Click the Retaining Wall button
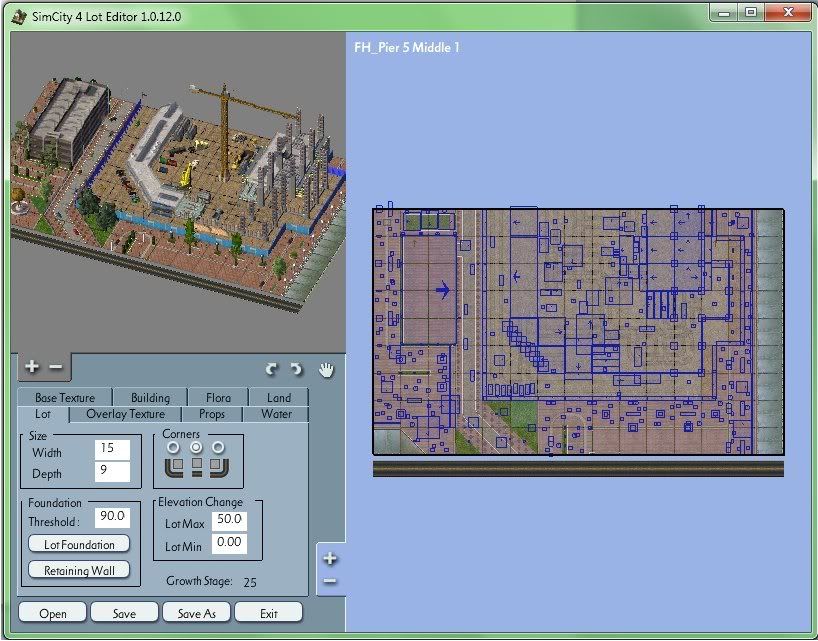Image resolution: width=818 pixels, height=641 pixels. tap(79, 570)
